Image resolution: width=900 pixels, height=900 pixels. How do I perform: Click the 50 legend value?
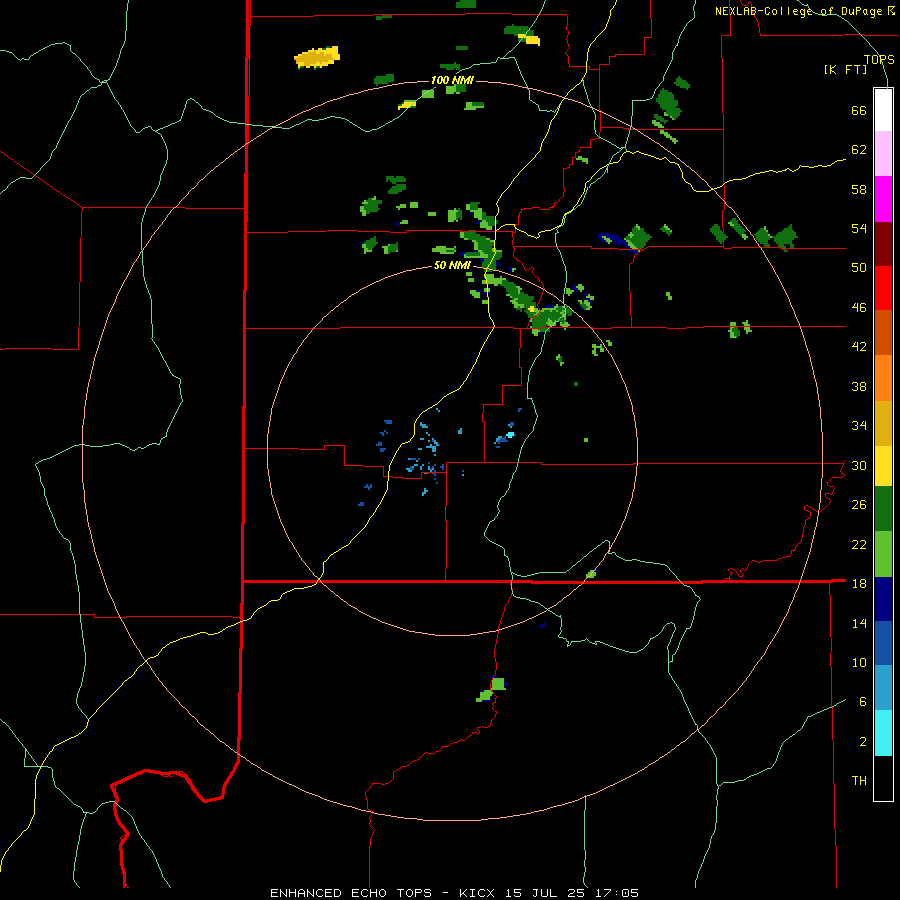point(859,268)
